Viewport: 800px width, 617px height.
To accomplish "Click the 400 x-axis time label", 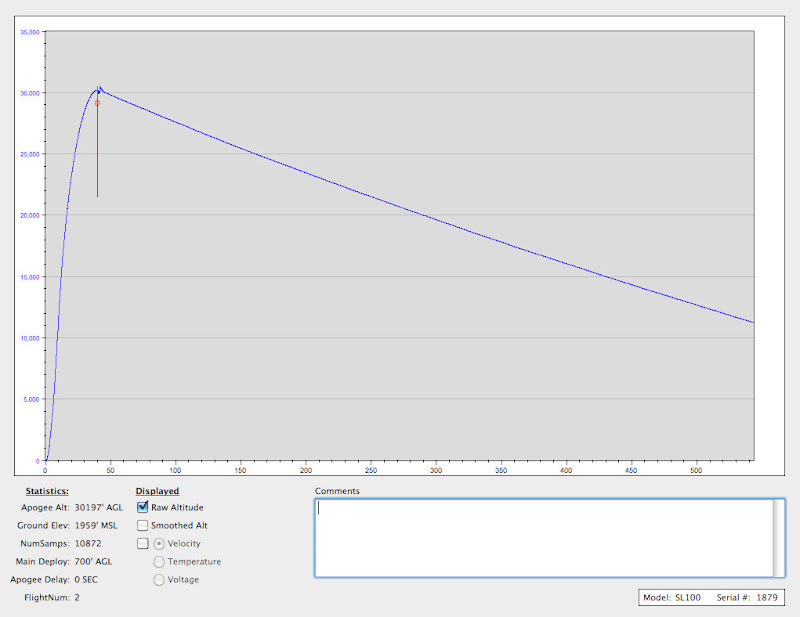I will click(x=566, y=471).
